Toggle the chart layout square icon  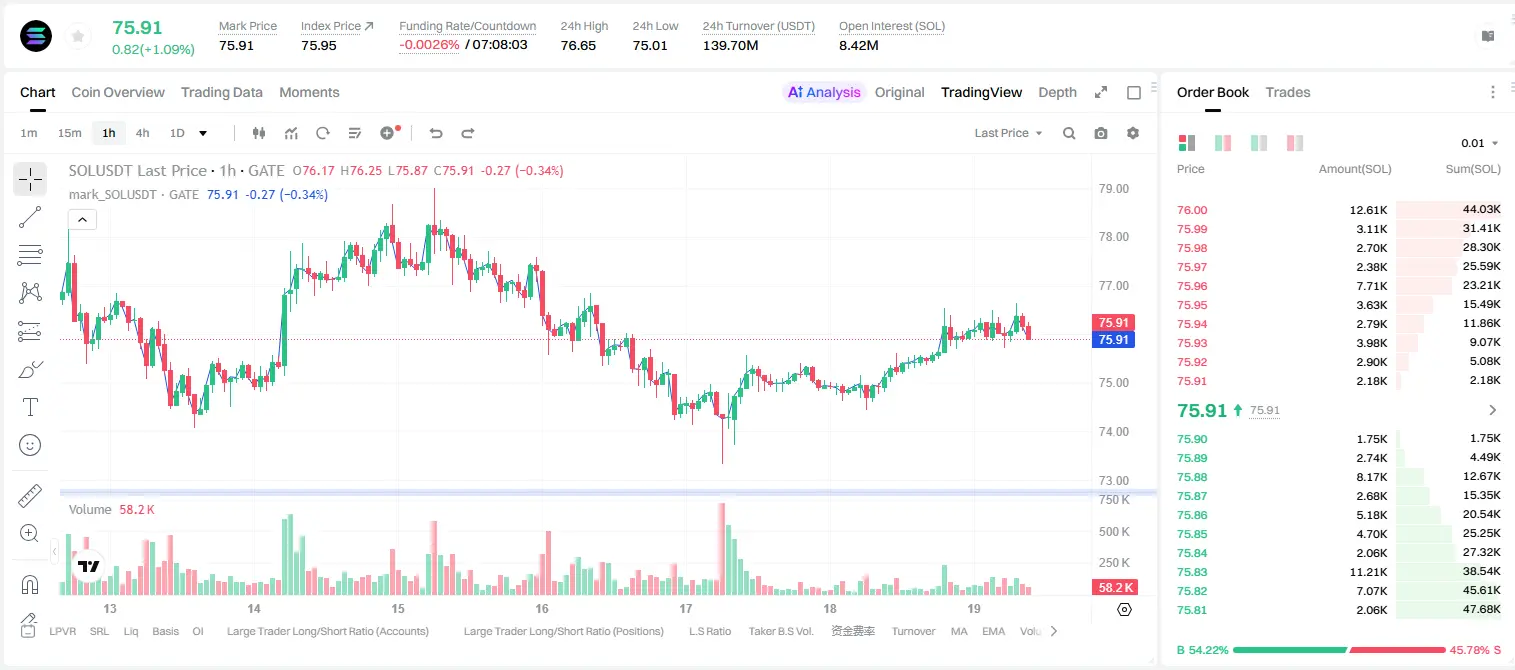(x=1134, y=92)
